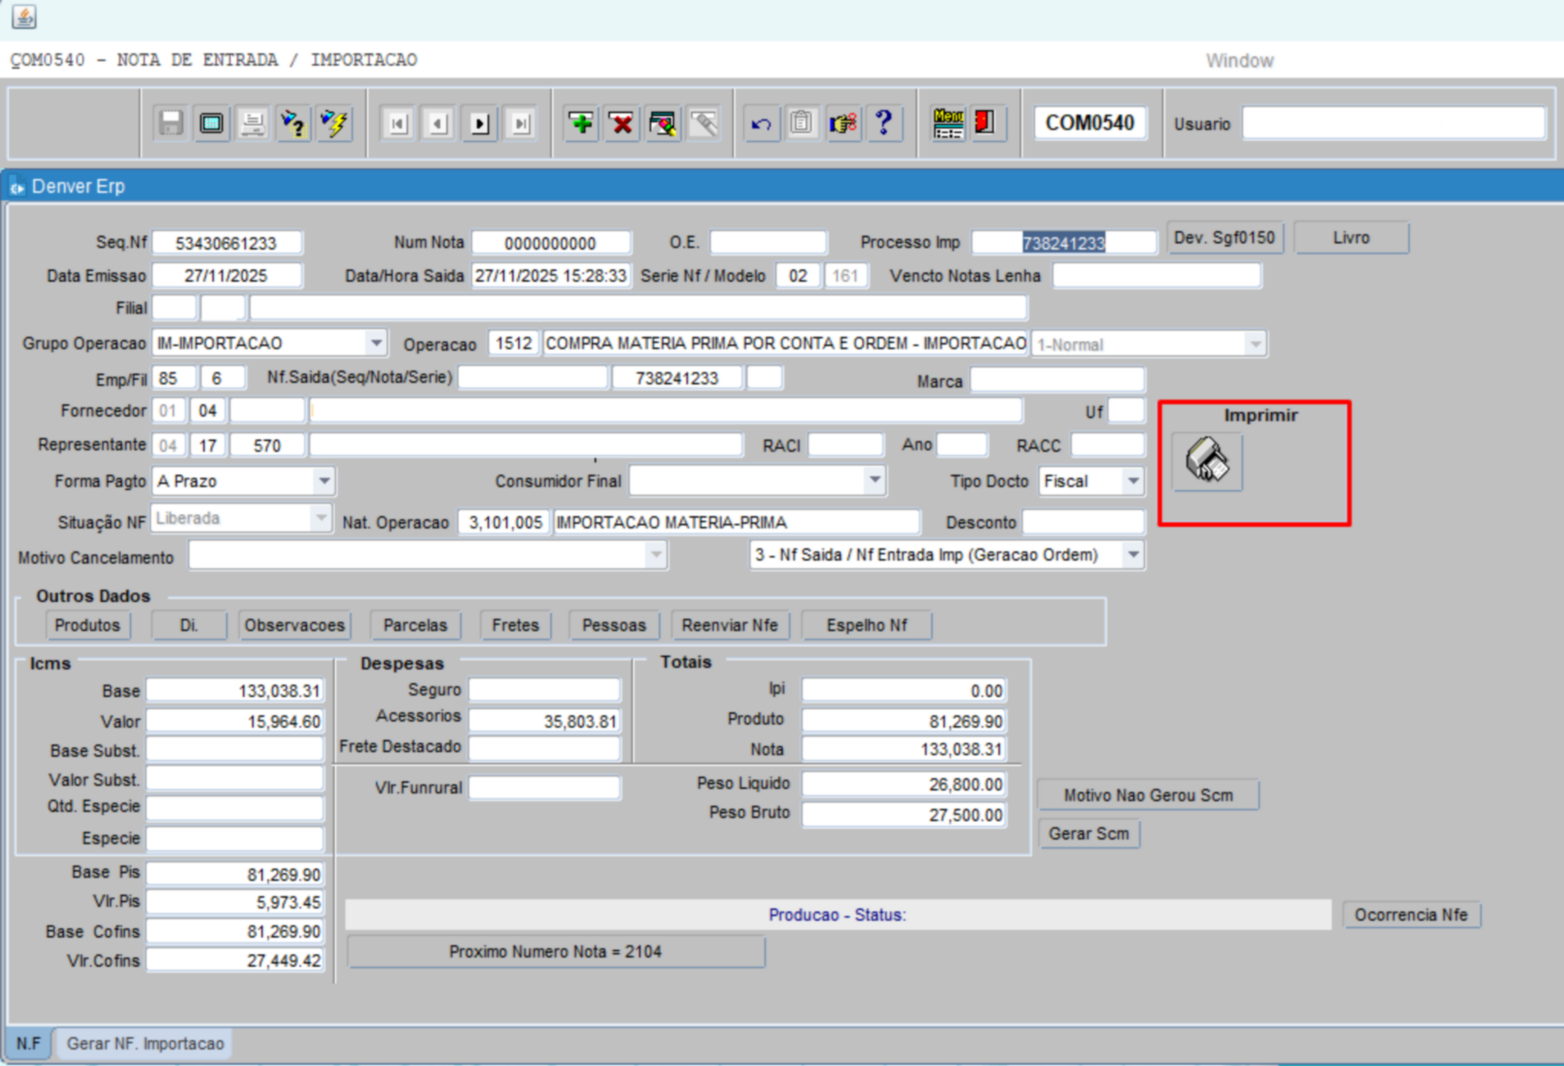Switch to Gerar NF. Importacao tab

tap(145, 1043)
